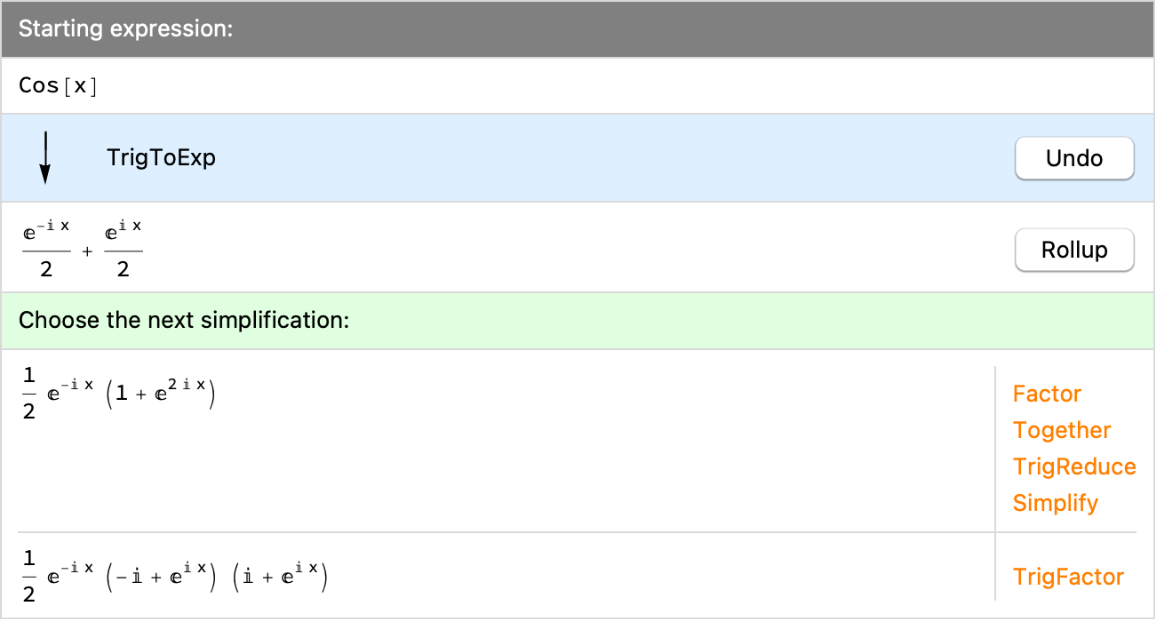Apply the Factor simplification
The width and height of the screenshot is (1156, 620).
1047,394
